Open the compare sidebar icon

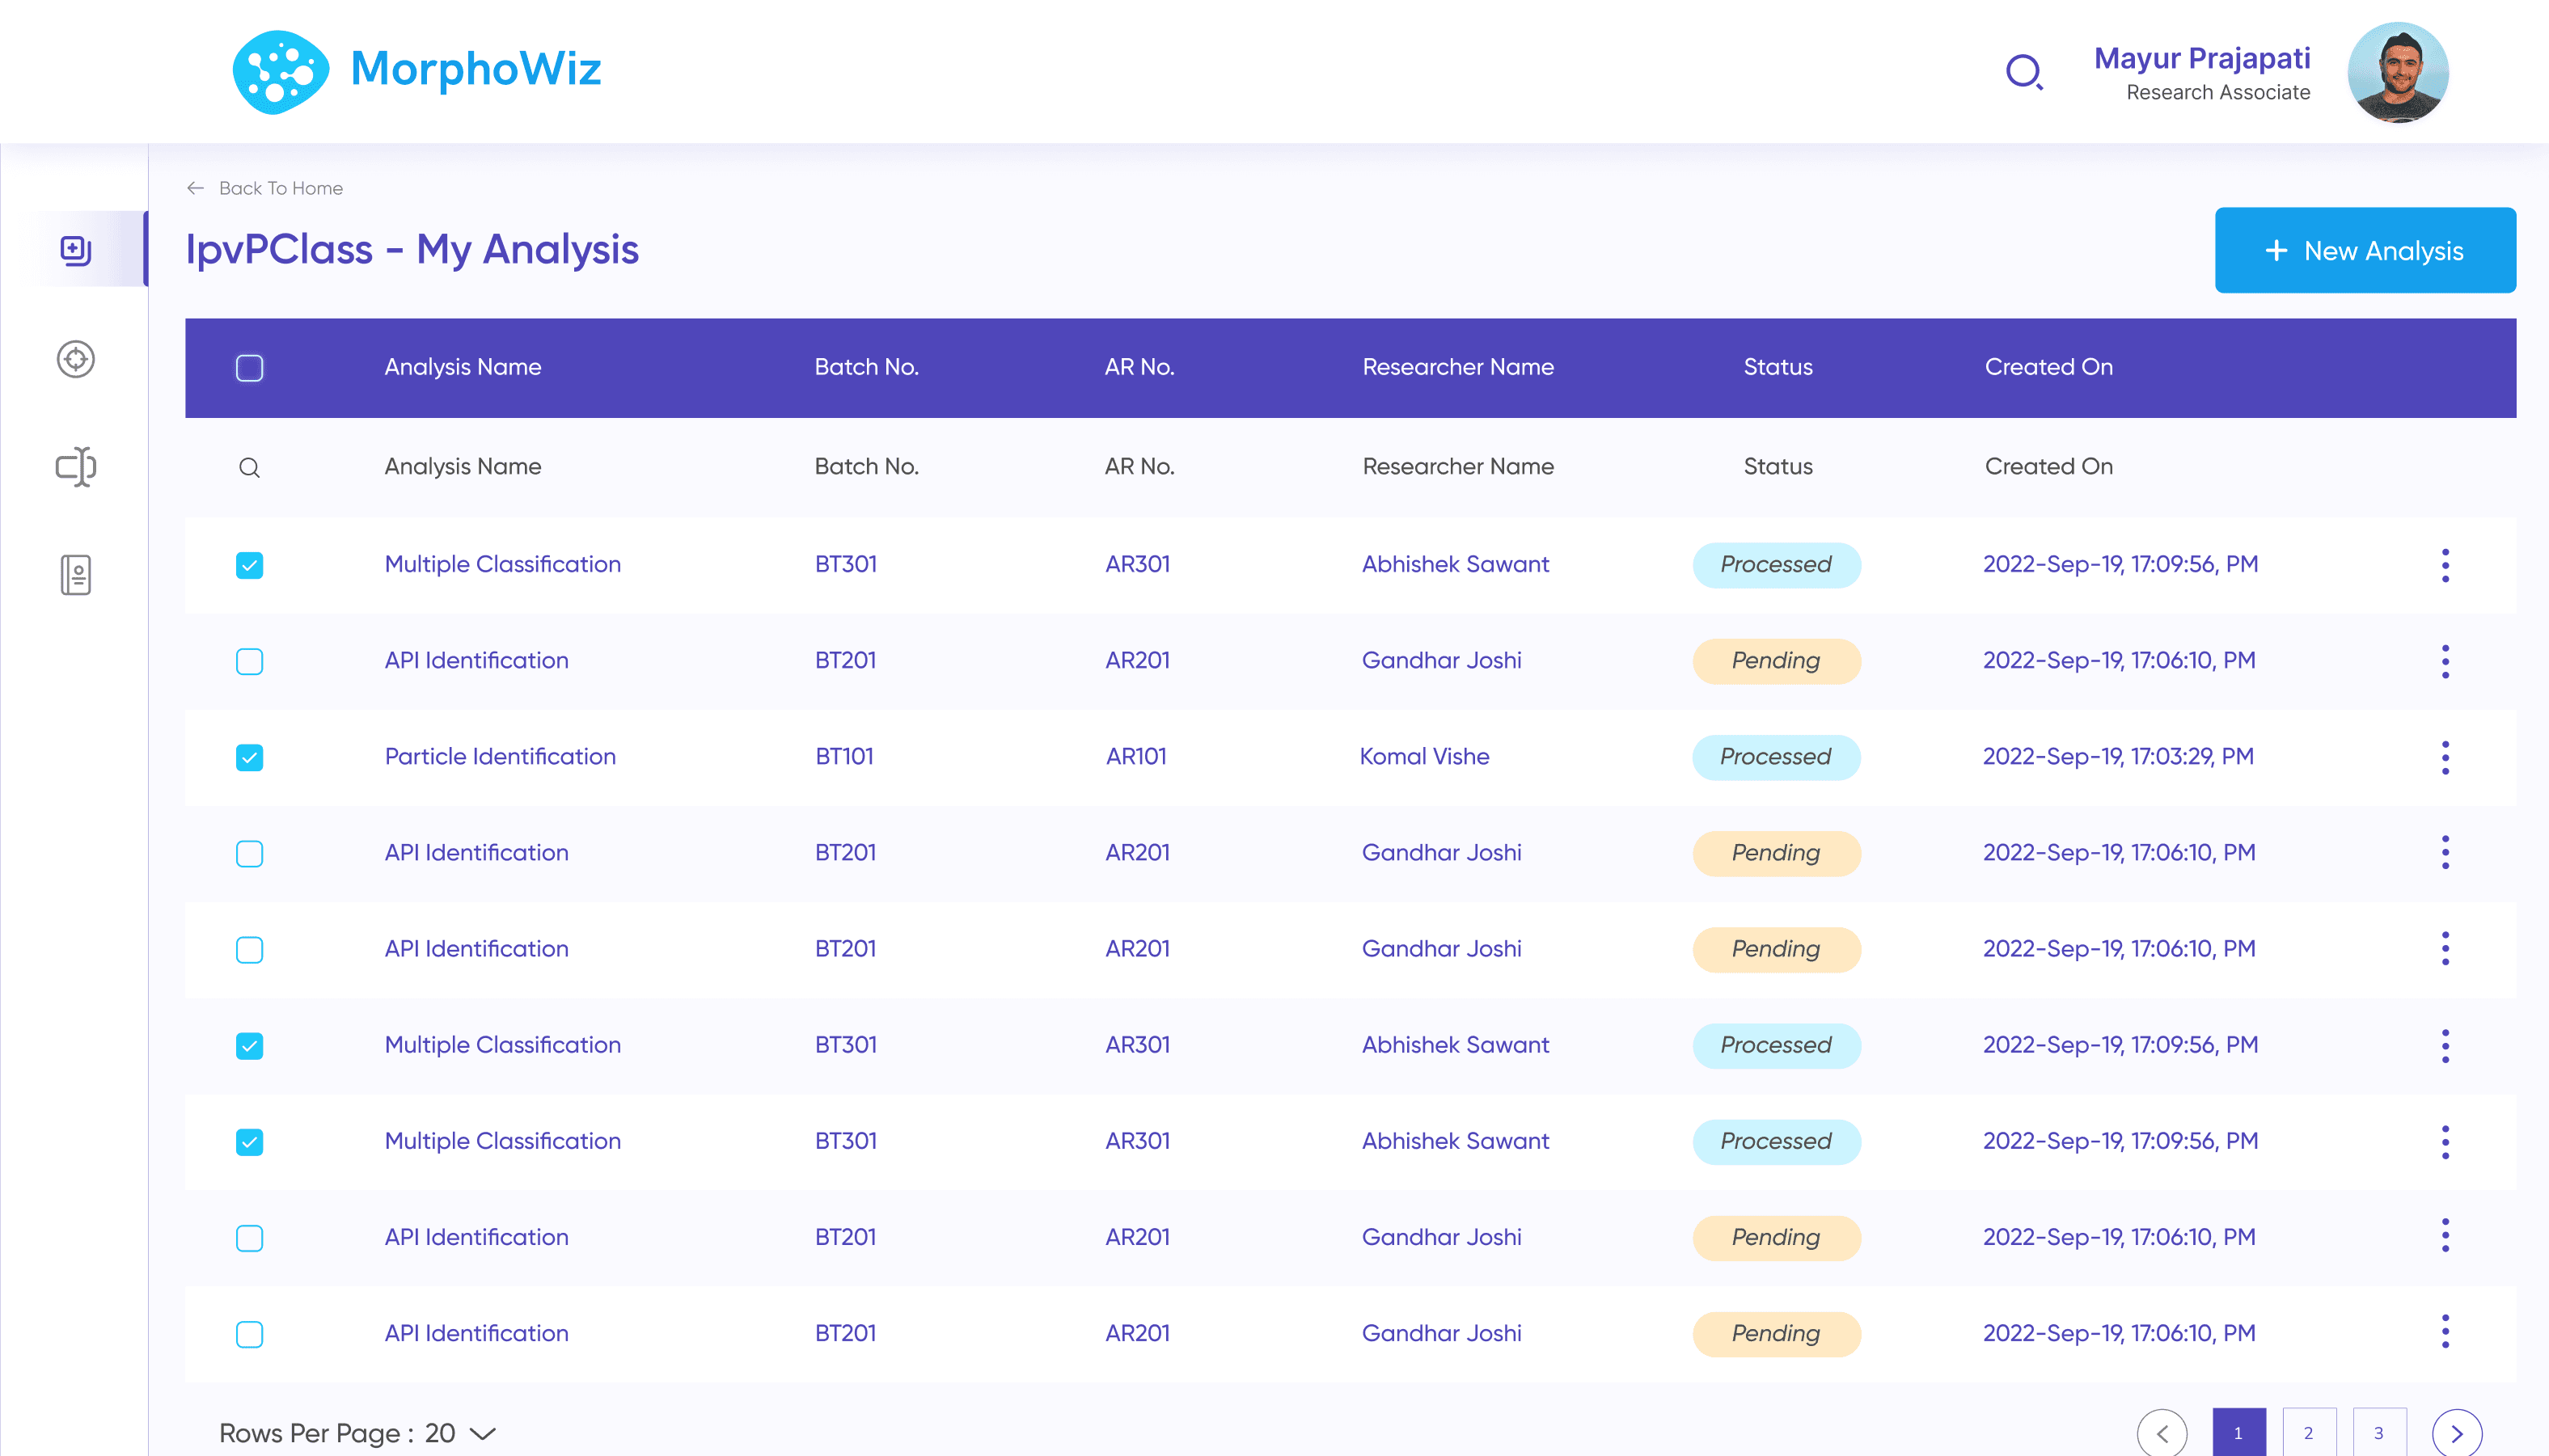75,467
